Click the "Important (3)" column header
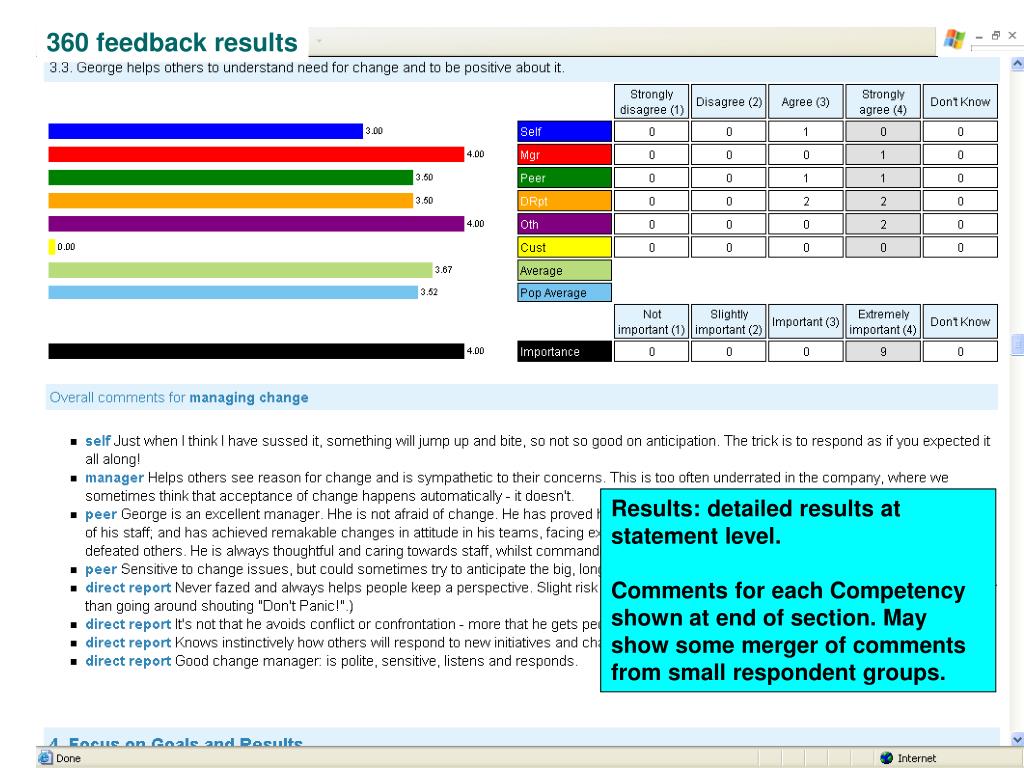 pos(806,322)
